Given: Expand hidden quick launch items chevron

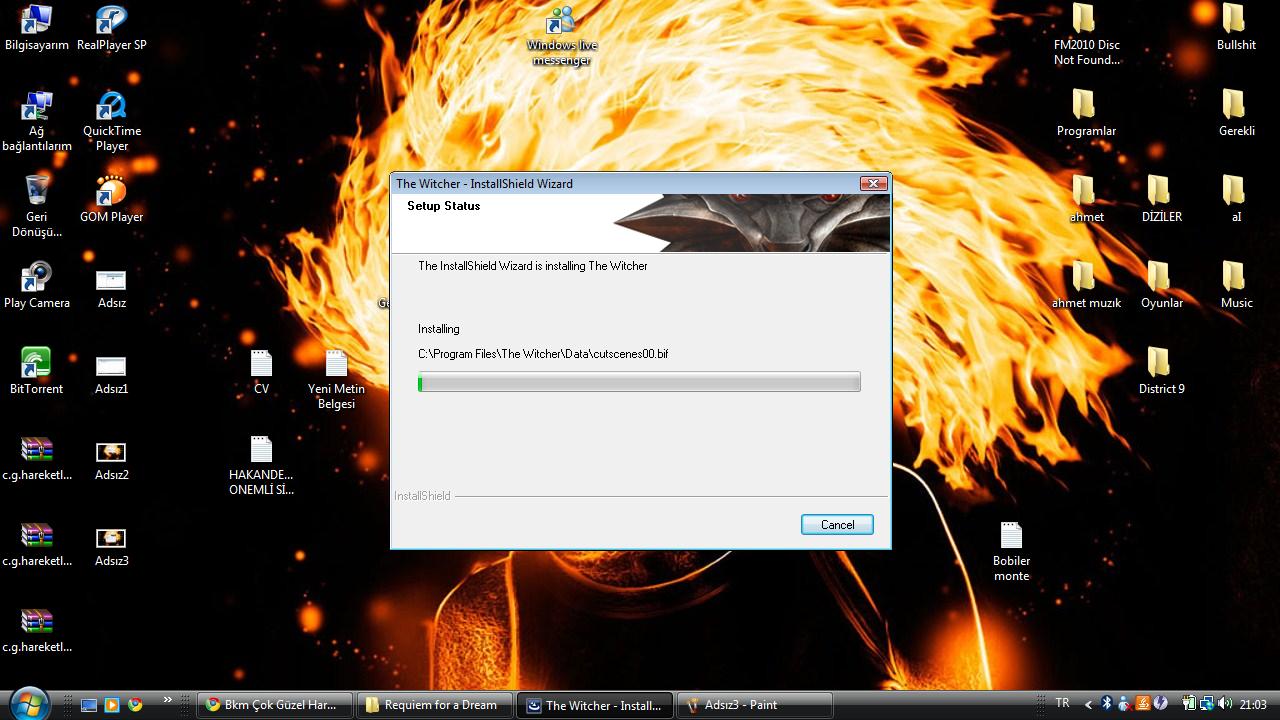Looking at the screenshot, I should click(x=167, y=701).
